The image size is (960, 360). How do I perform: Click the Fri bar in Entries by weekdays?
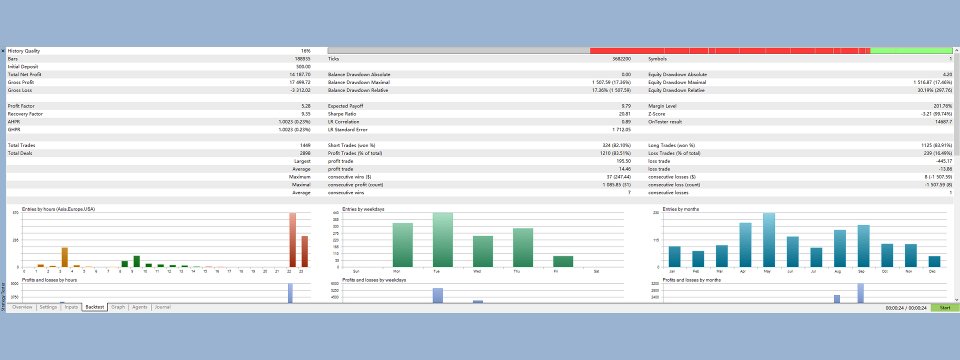563,261
